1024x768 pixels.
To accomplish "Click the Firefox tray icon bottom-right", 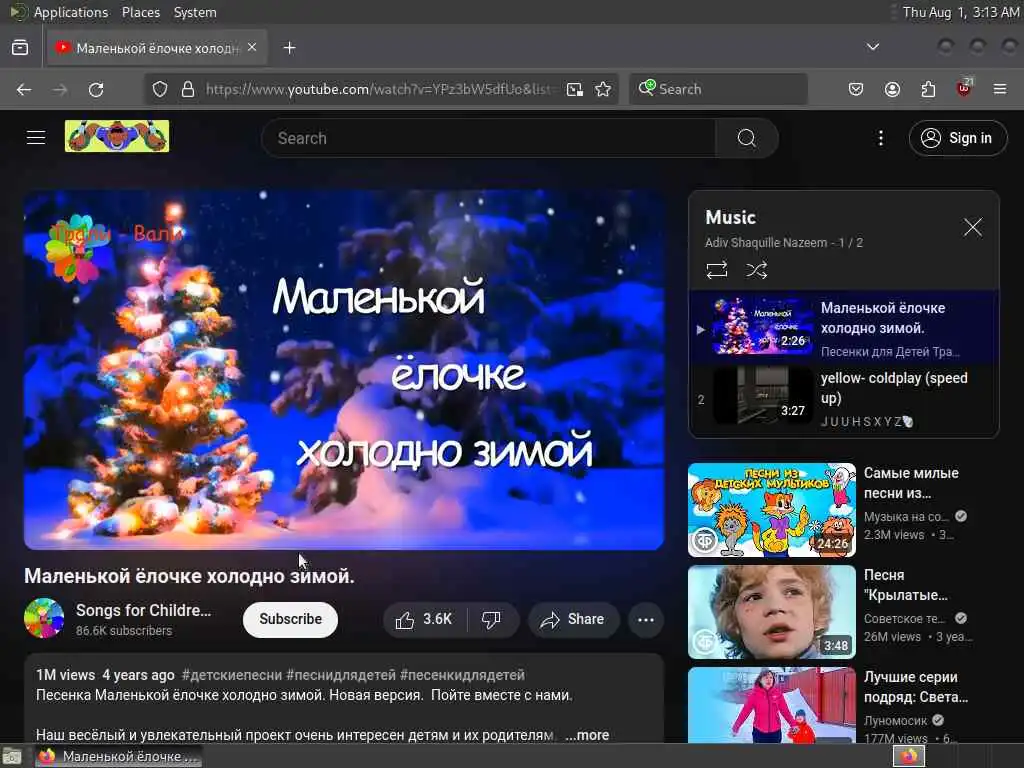I will (909, 756).
